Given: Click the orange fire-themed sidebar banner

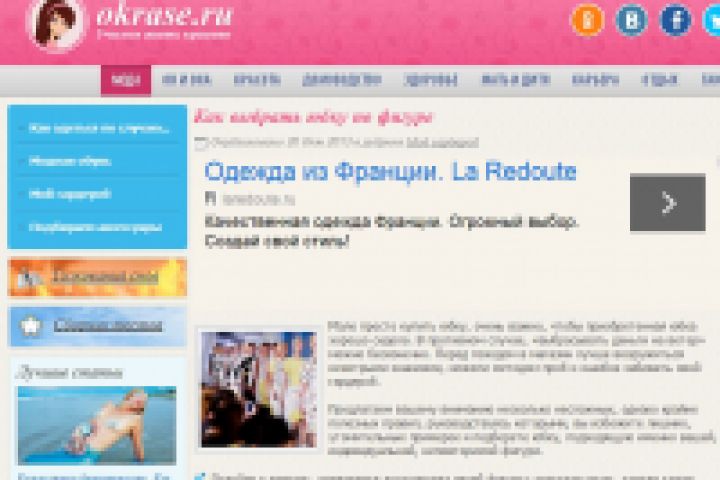Looking at the screenshot, I should pos(97,277).
